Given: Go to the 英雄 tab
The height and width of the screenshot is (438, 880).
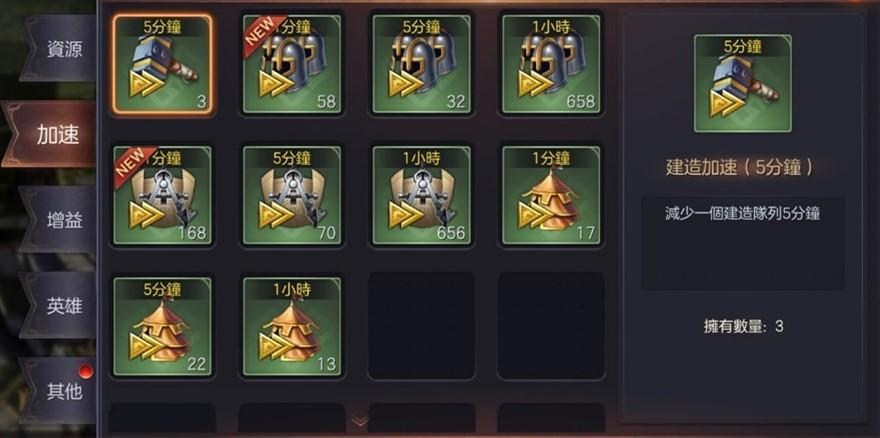Looking at the screenshot, I should pyautogui.click(x=59, y=305).
